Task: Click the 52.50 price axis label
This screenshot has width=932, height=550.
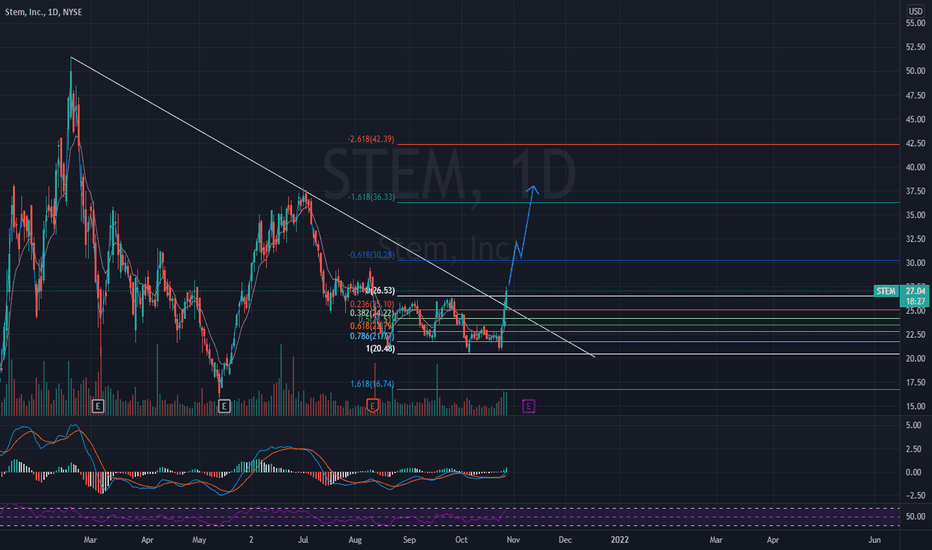Action: click(915, 47)
